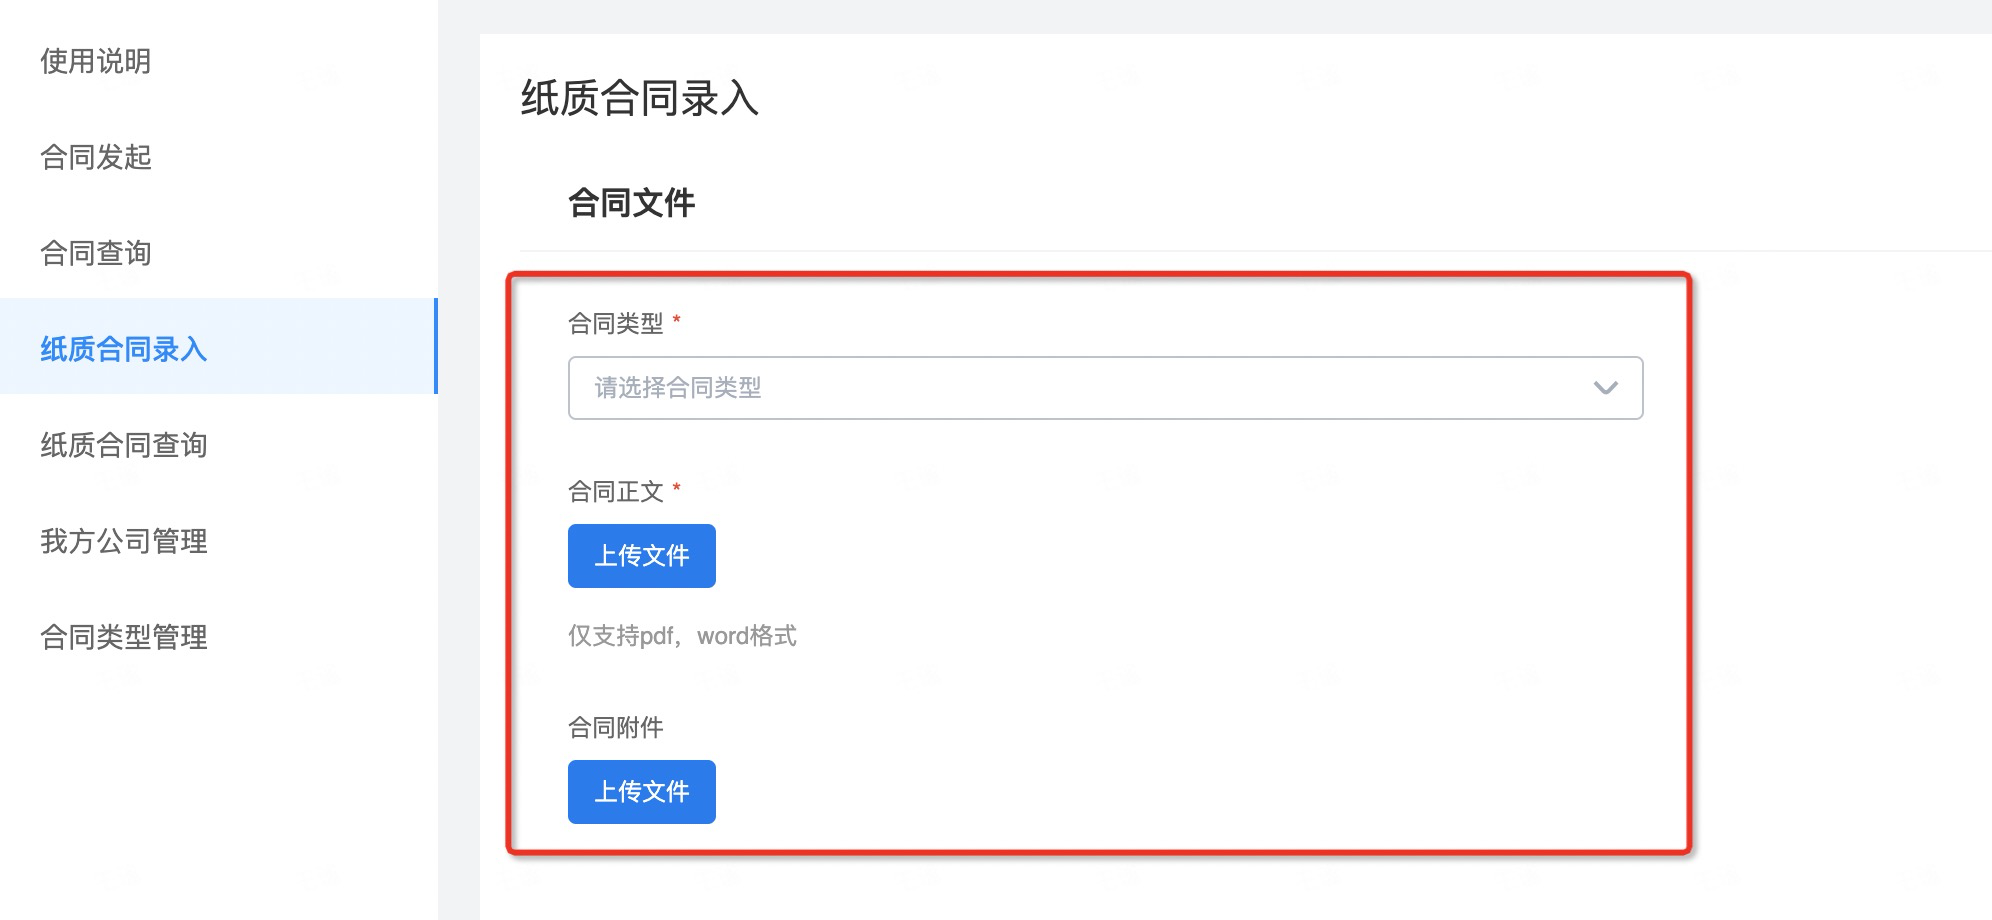The width and height of the screenshot is (1992, 920).
Task: Go to 合同发起 sidebar item
Action: pyautogui.click(x=96, y=157)
